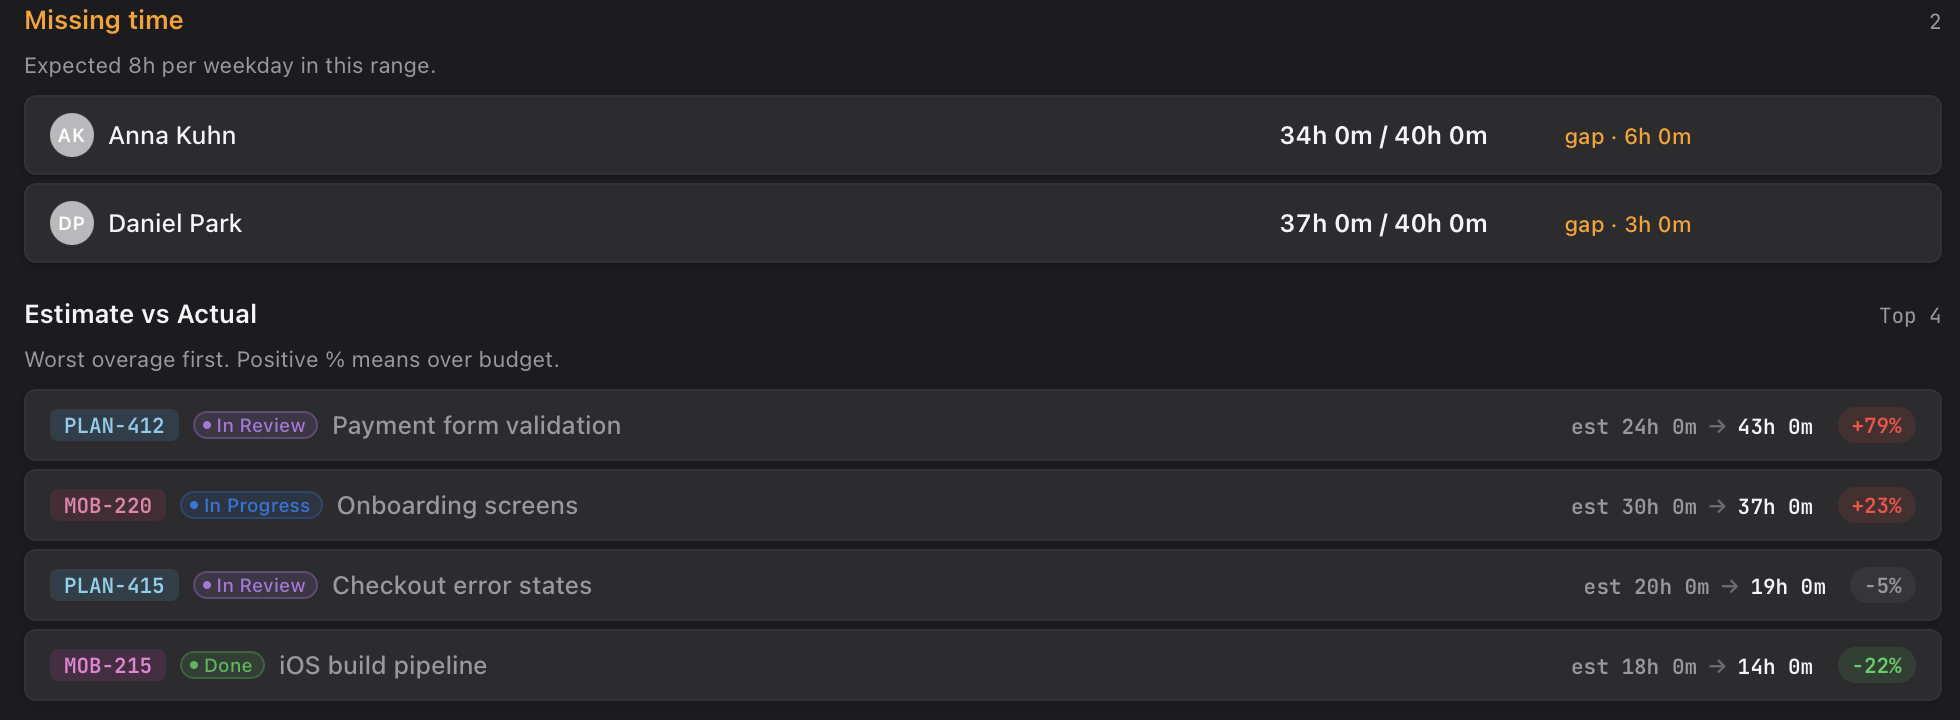Open the MOB-220 issue key
Screen dimensions: 1960x720
108,505
